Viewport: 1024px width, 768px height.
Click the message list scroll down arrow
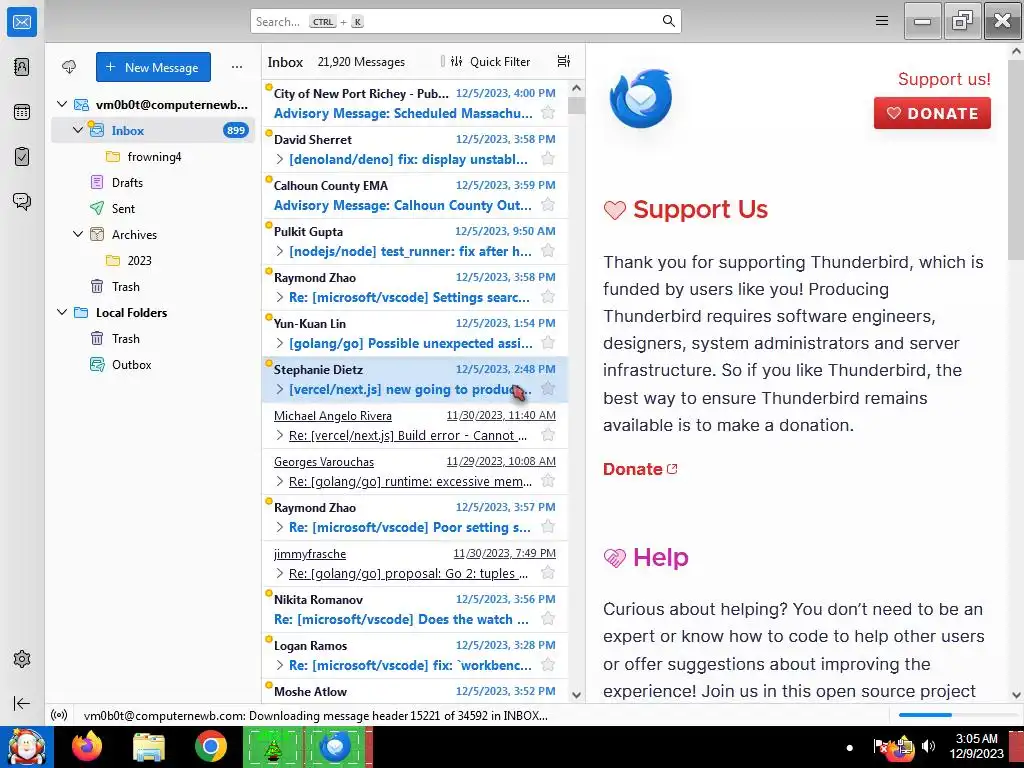(x=576, y=695)
